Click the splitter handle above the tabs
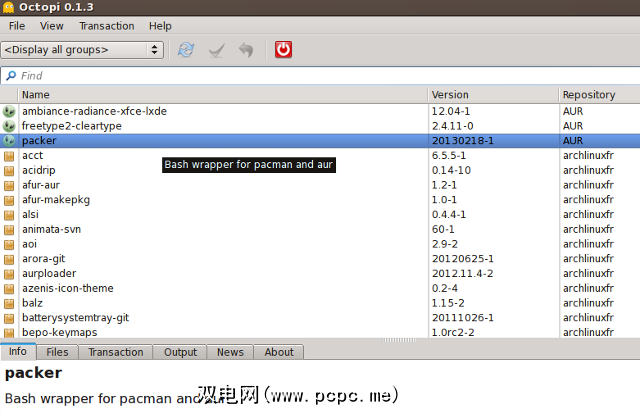The image size is (640, 418). coord(400,340)
